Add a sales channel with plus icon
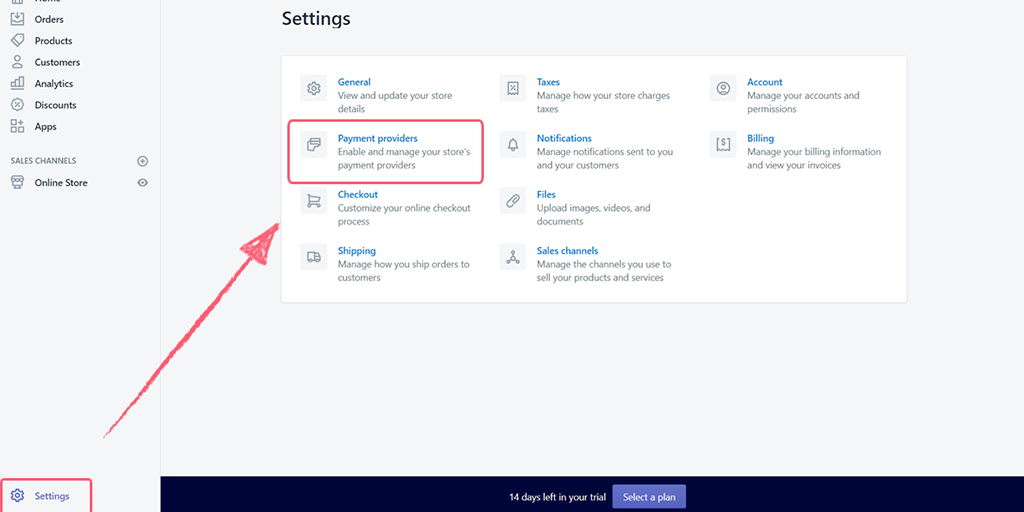This screenshot has width=1024, height=512. click(143, 161)
